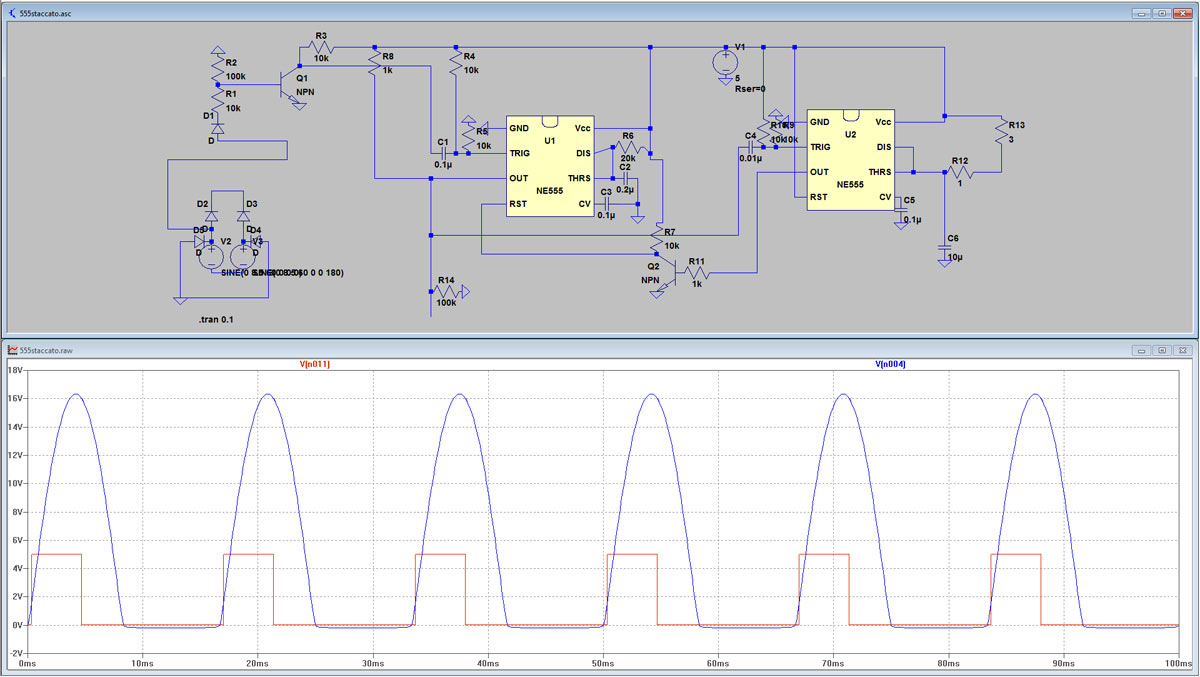Select the Q1 NPN transistor symbol
This screenshot has height=677, width=1200.
[x=290, y=82]
